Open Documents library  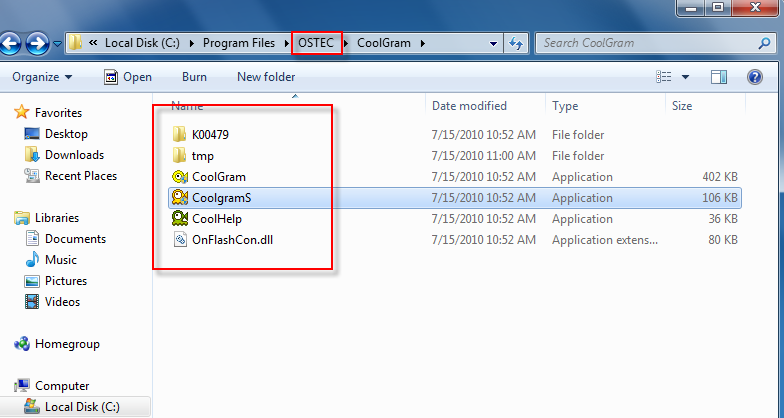tap(76, 239)
